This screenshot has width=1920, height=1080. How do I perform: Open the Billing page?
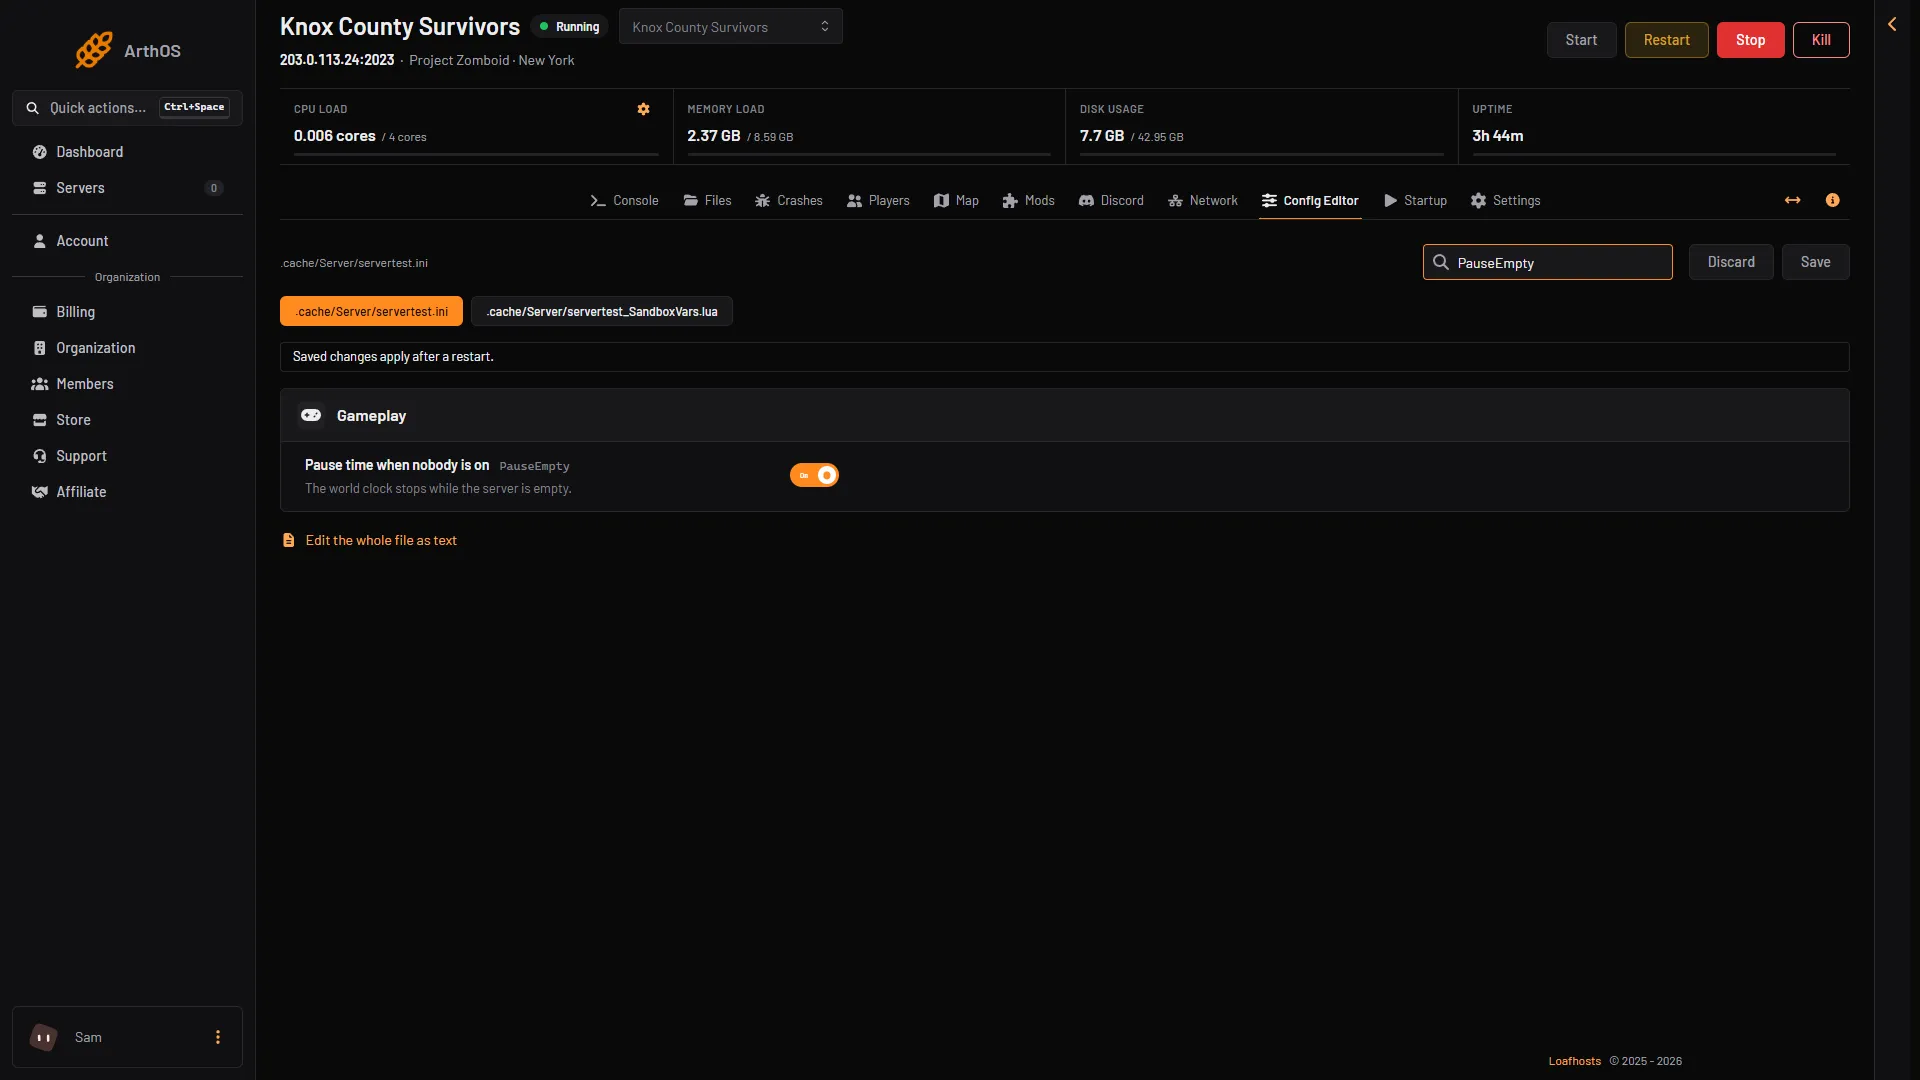[x=127, y=312]
